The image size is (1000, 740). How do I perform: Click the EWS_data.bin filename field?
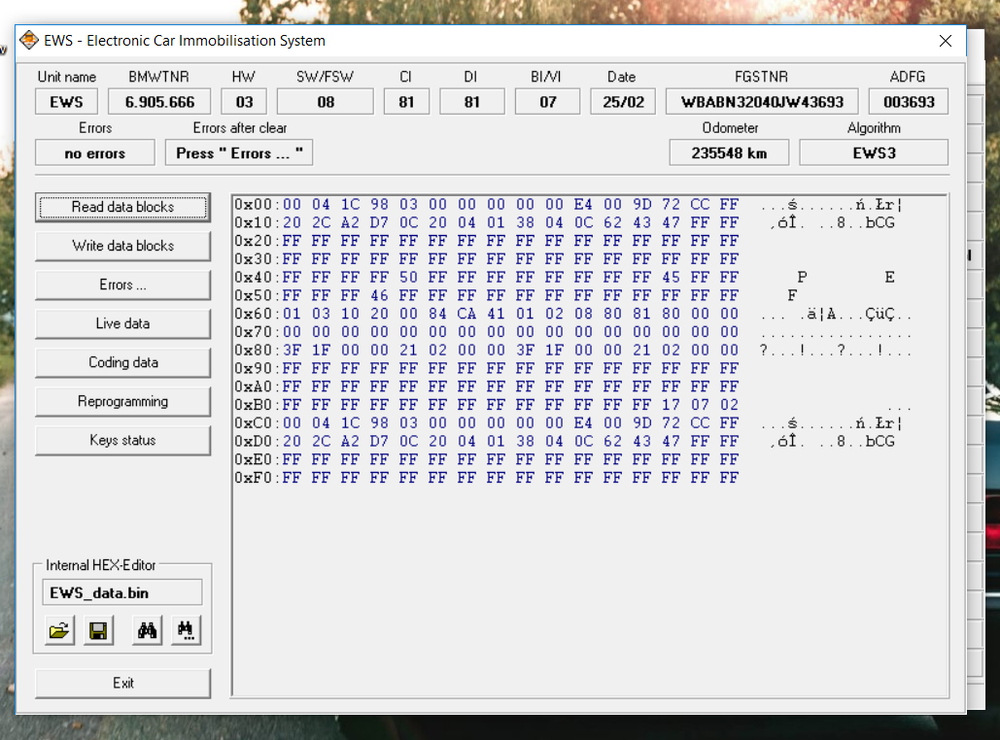121,593
